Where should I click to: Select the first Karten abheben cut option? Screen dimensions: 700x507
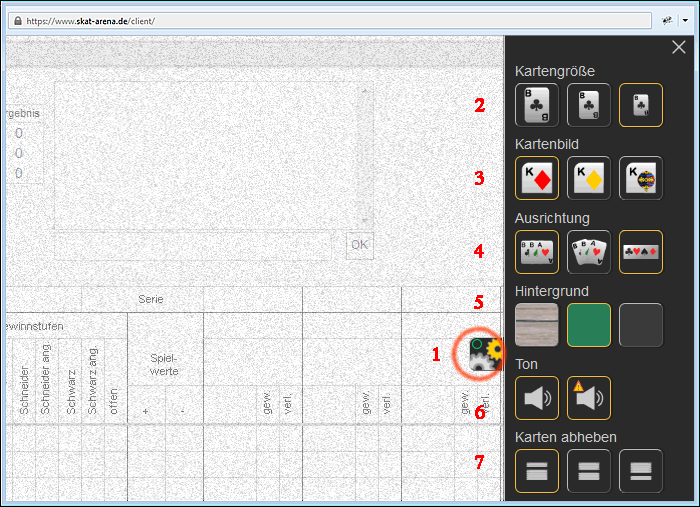(x=537, y=471)
